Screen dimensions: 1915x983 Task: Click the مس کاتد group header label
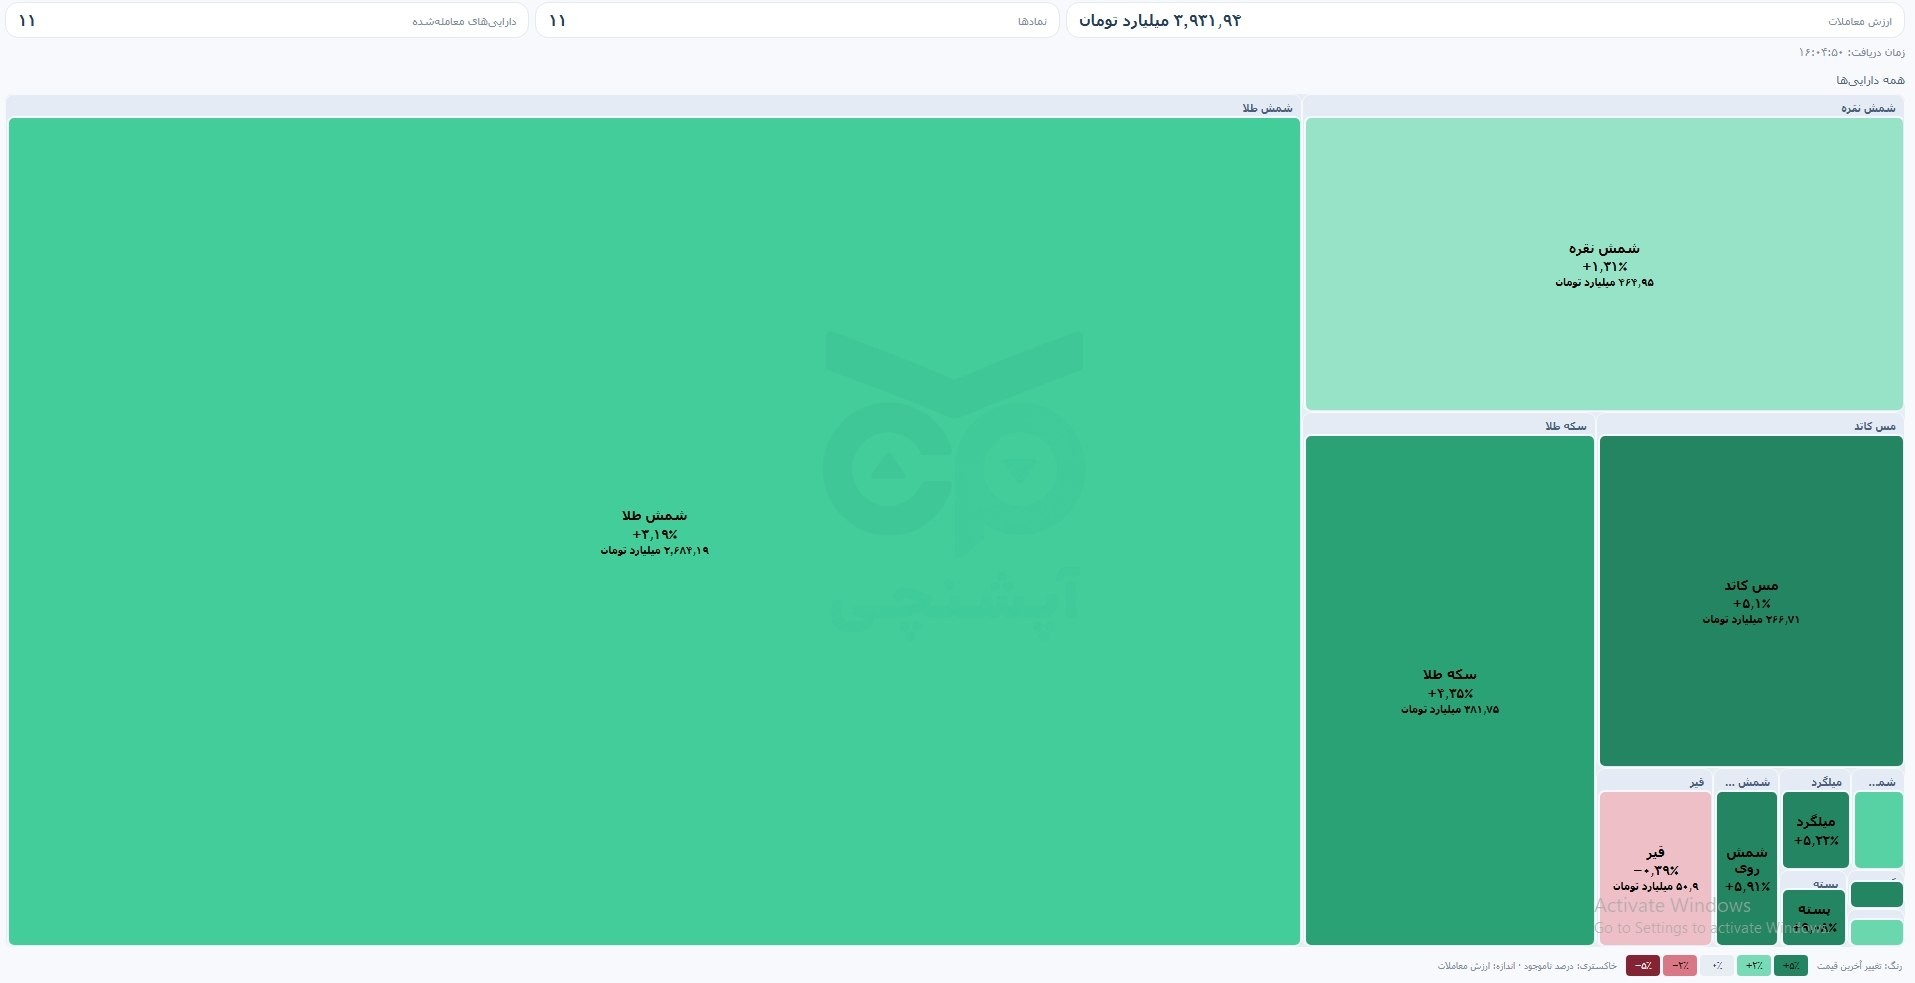1874,426
